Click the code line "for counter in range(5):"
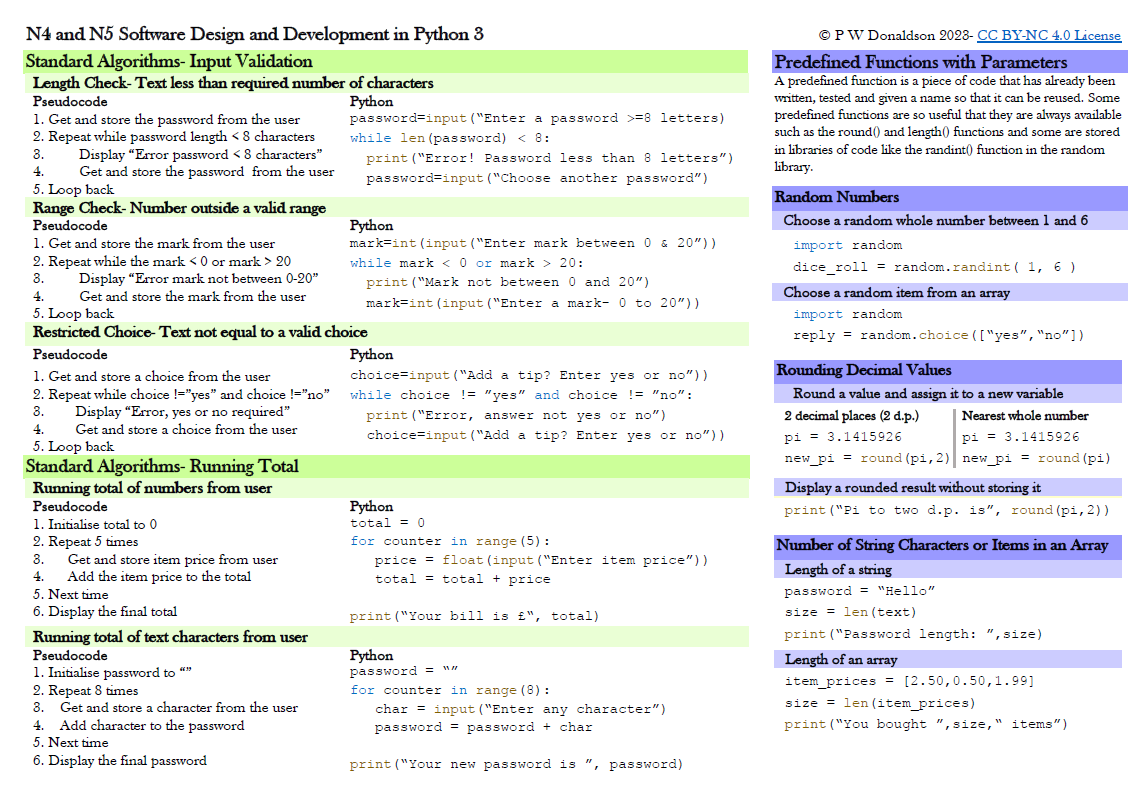 tap(449, 541)
